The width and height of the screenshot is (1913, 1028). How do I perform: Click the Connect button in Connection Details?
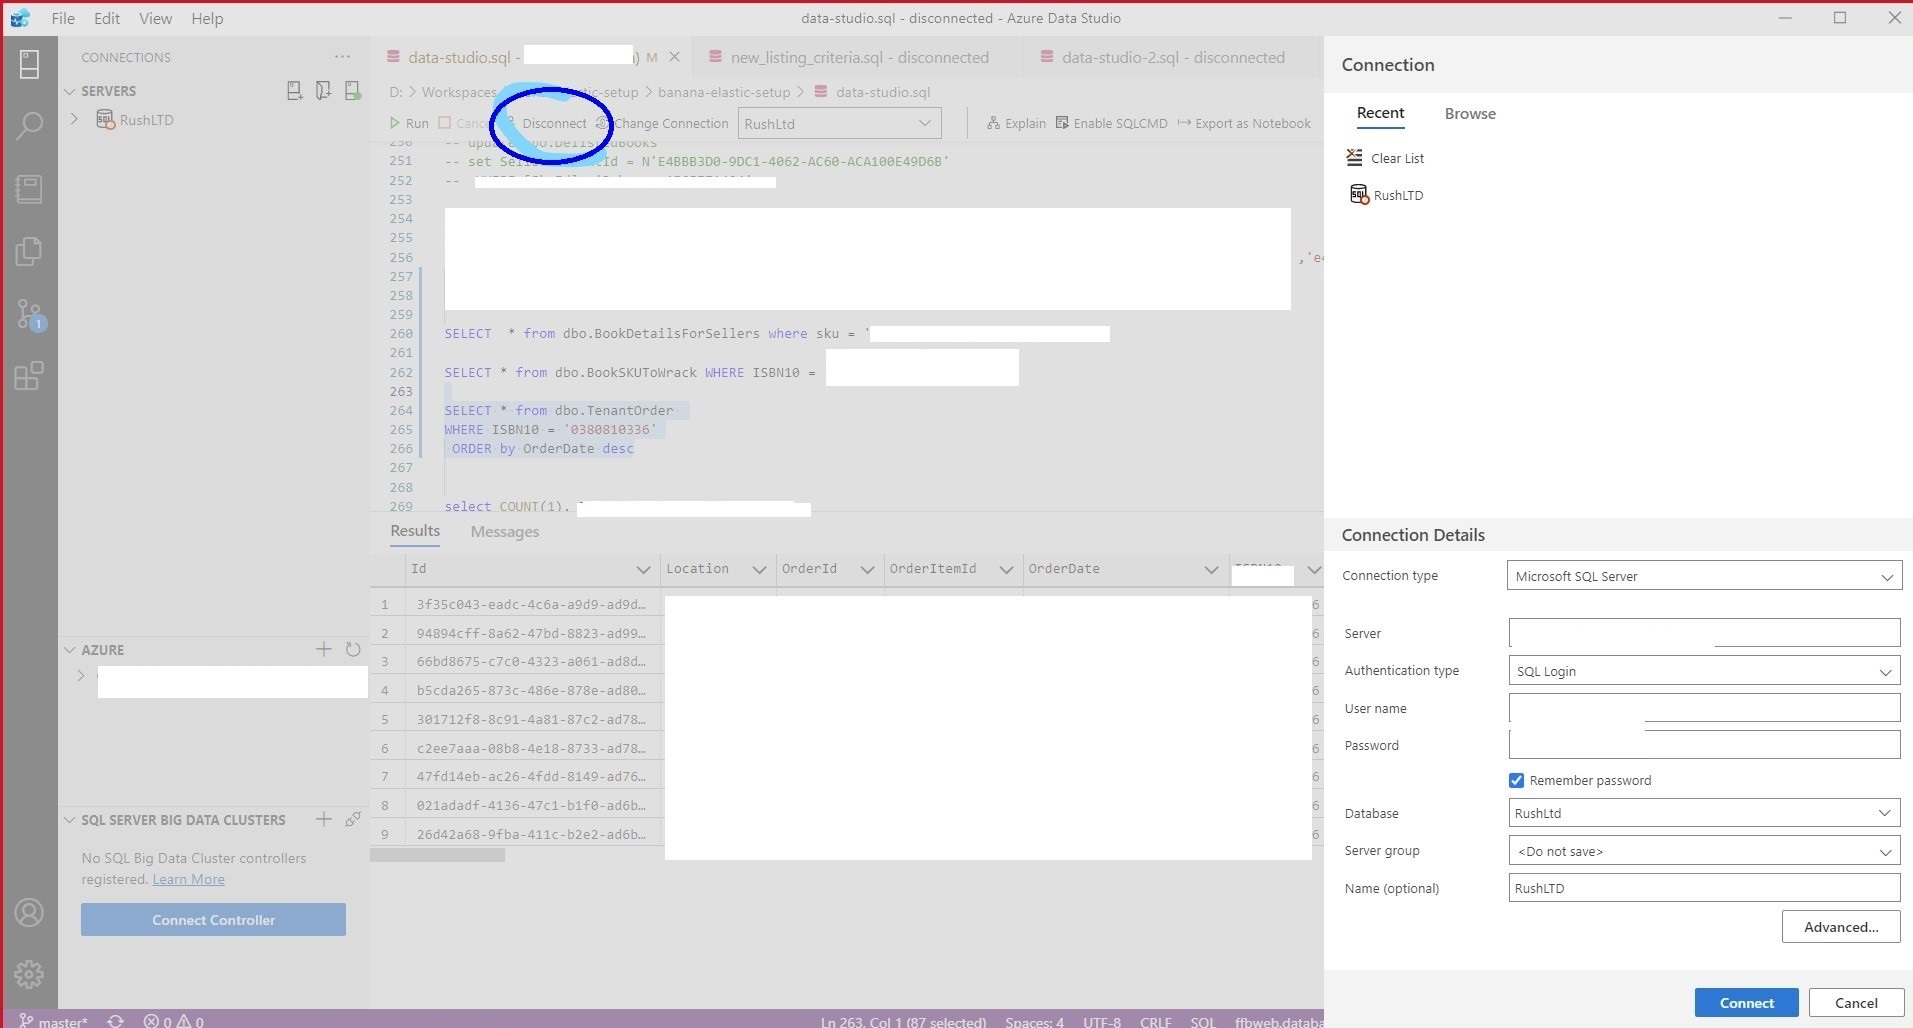[x=1744, y=1002]
